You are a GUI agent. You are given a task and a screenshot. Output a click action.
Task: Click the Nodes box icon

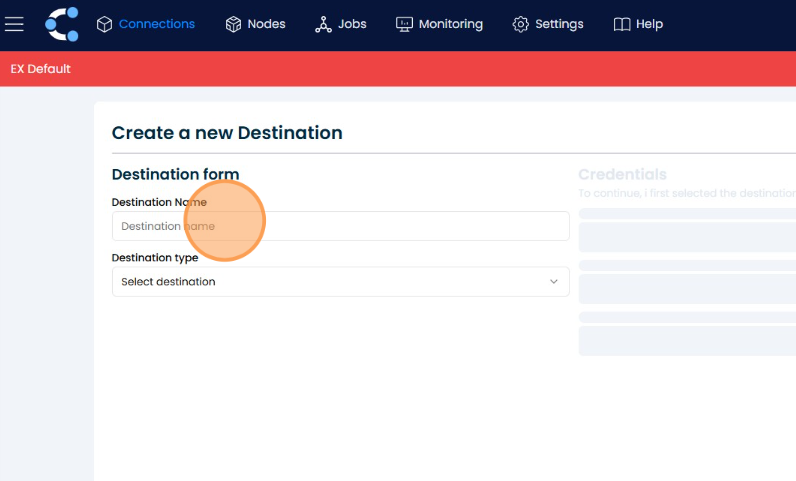[233, 24]
